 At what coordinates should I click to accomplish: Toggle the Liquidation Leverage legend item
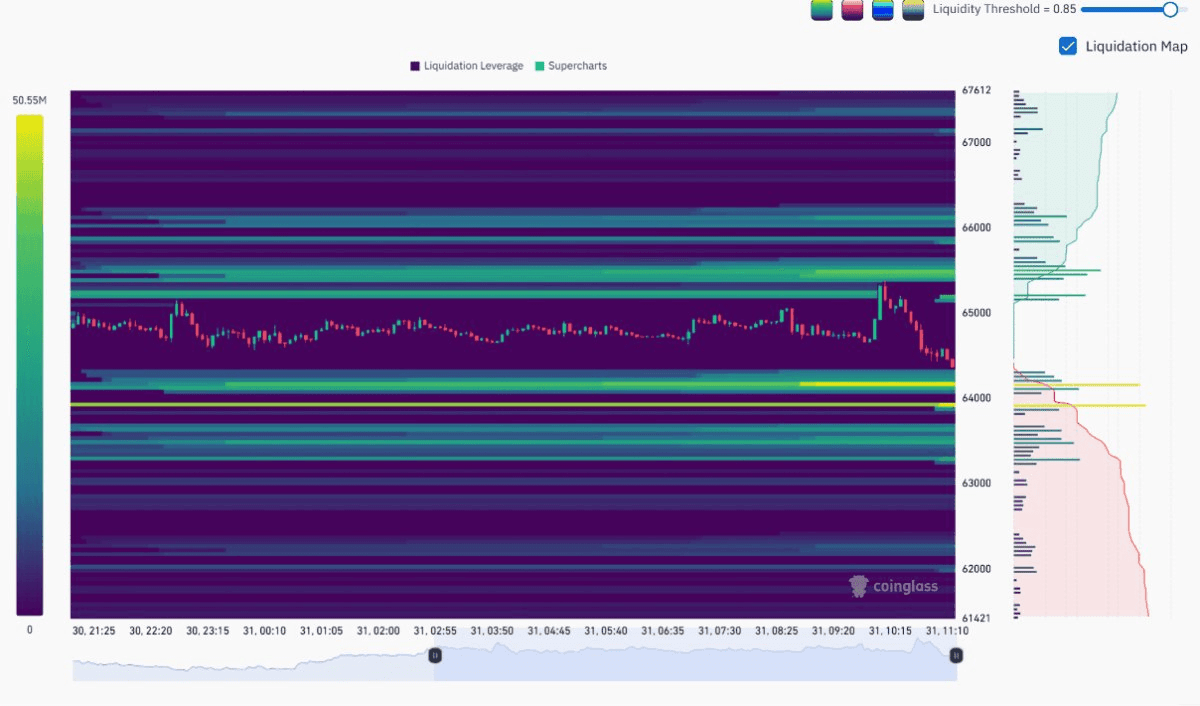[x=466, y=66]
